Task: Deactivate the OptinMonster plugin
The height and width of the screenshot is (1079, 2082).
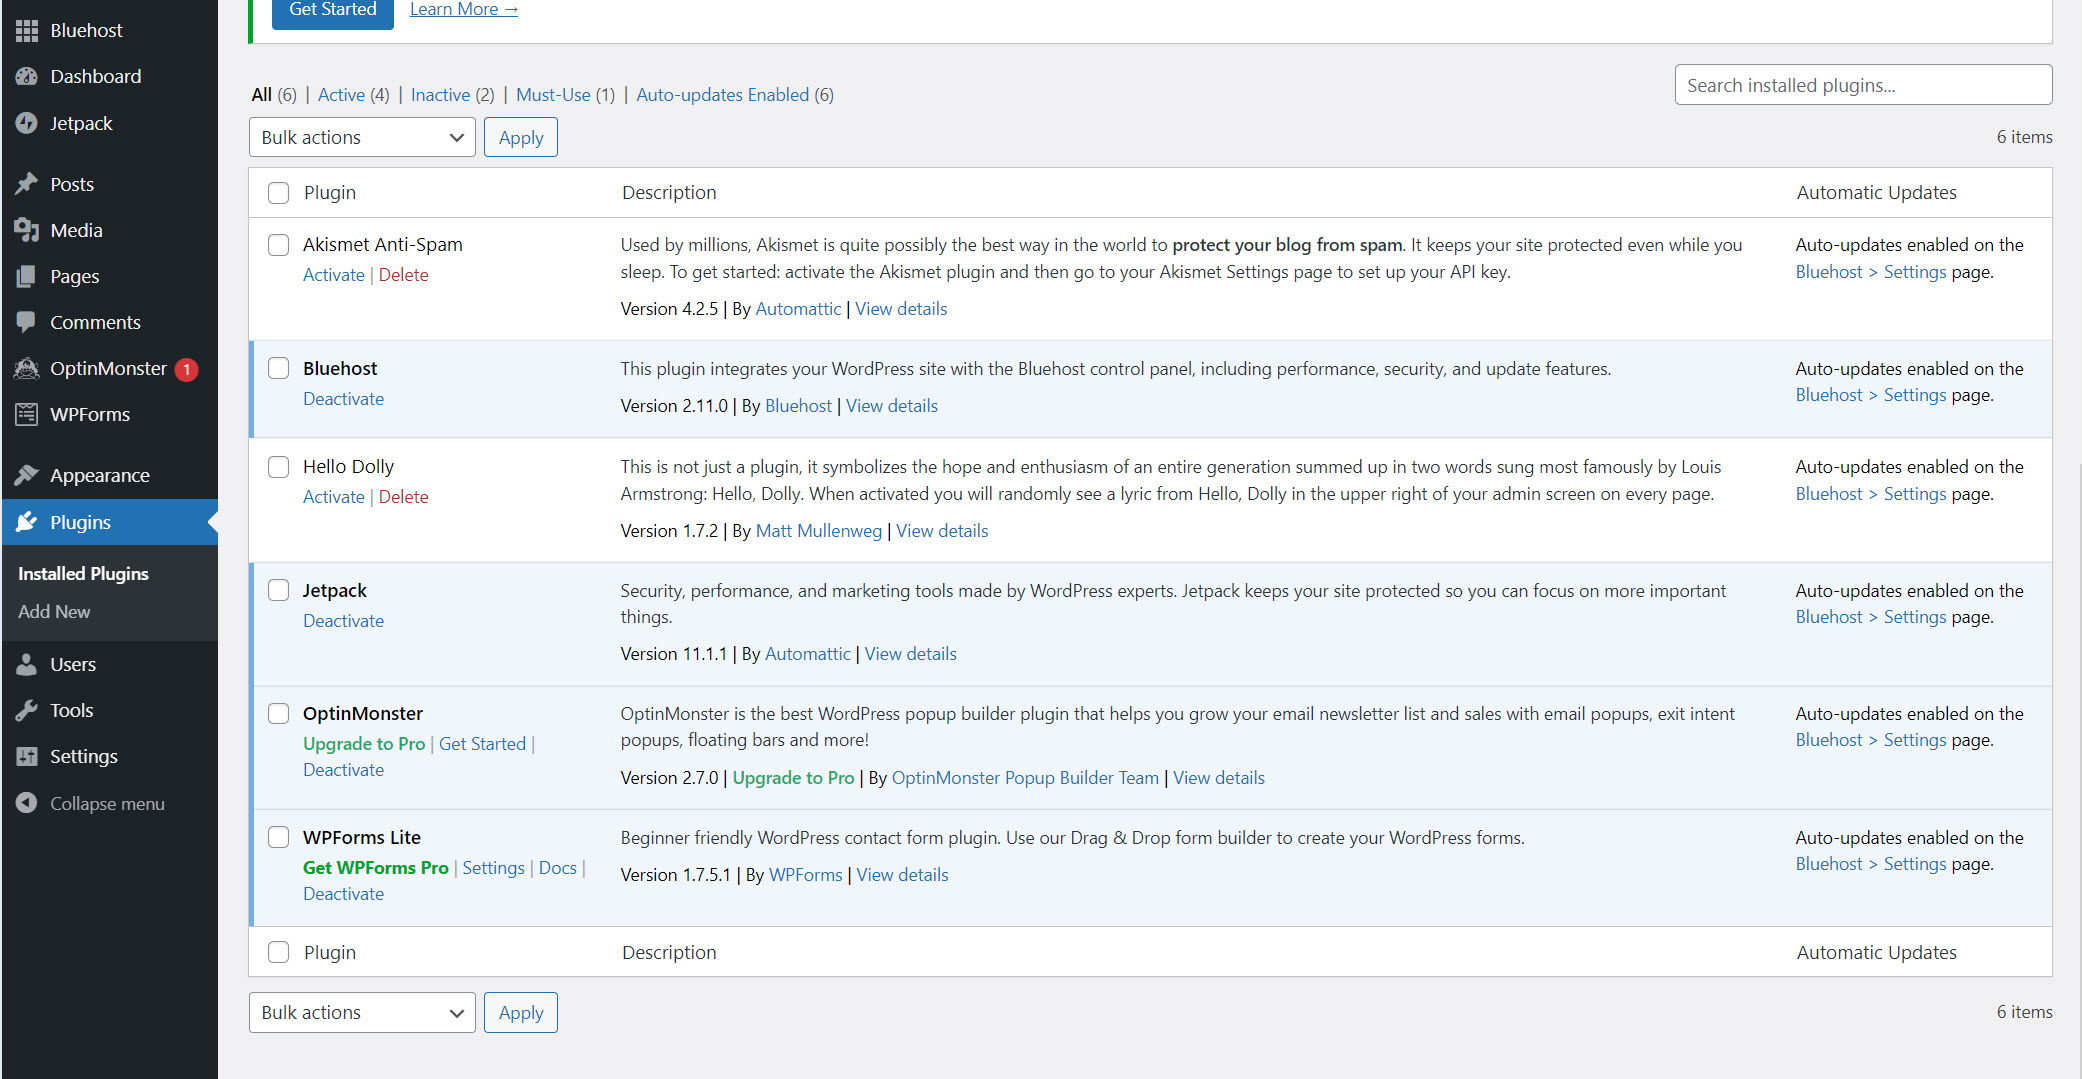Action: [x=343, y=770]
